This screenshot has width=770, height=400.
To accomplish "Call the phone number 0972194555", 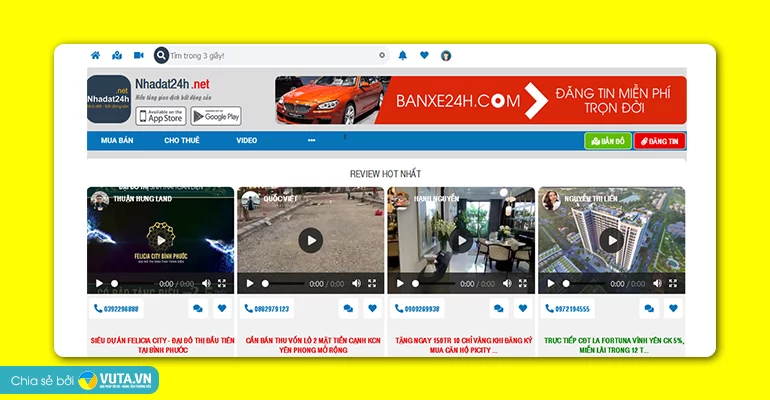I will tap(568, 309).
